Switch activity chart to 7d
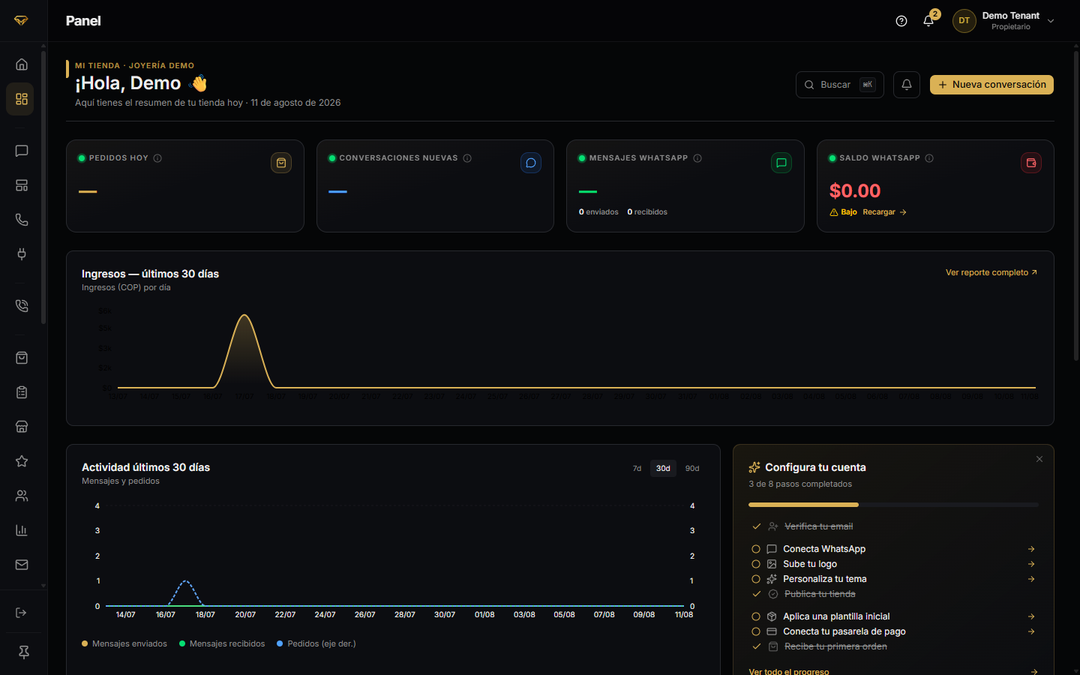 point(637,468)
